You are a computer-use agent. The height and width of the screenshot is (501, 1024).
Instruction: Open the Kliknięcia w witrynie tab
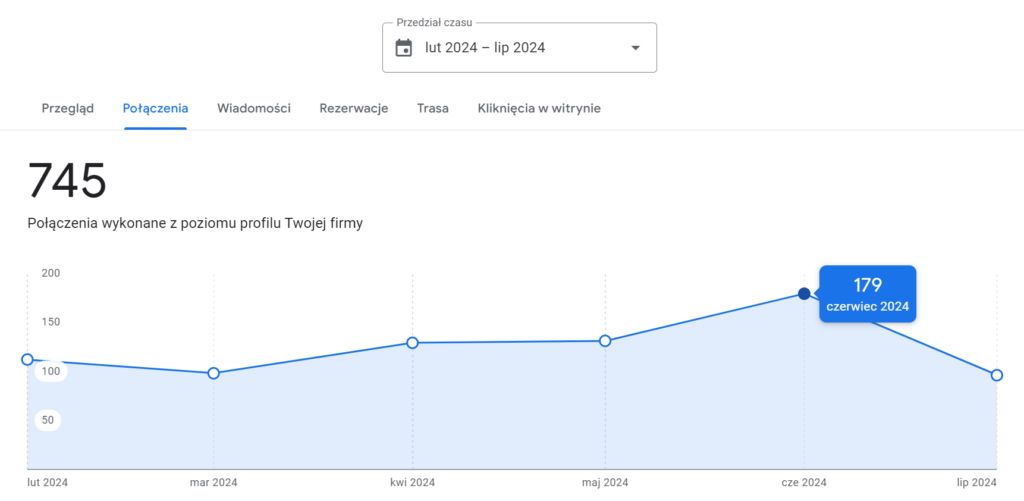[539, 108]
